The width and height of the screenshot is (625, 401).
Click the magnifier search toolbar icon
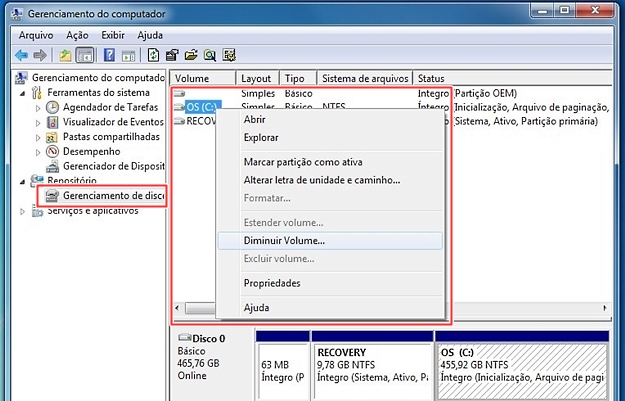click(210, 55)
